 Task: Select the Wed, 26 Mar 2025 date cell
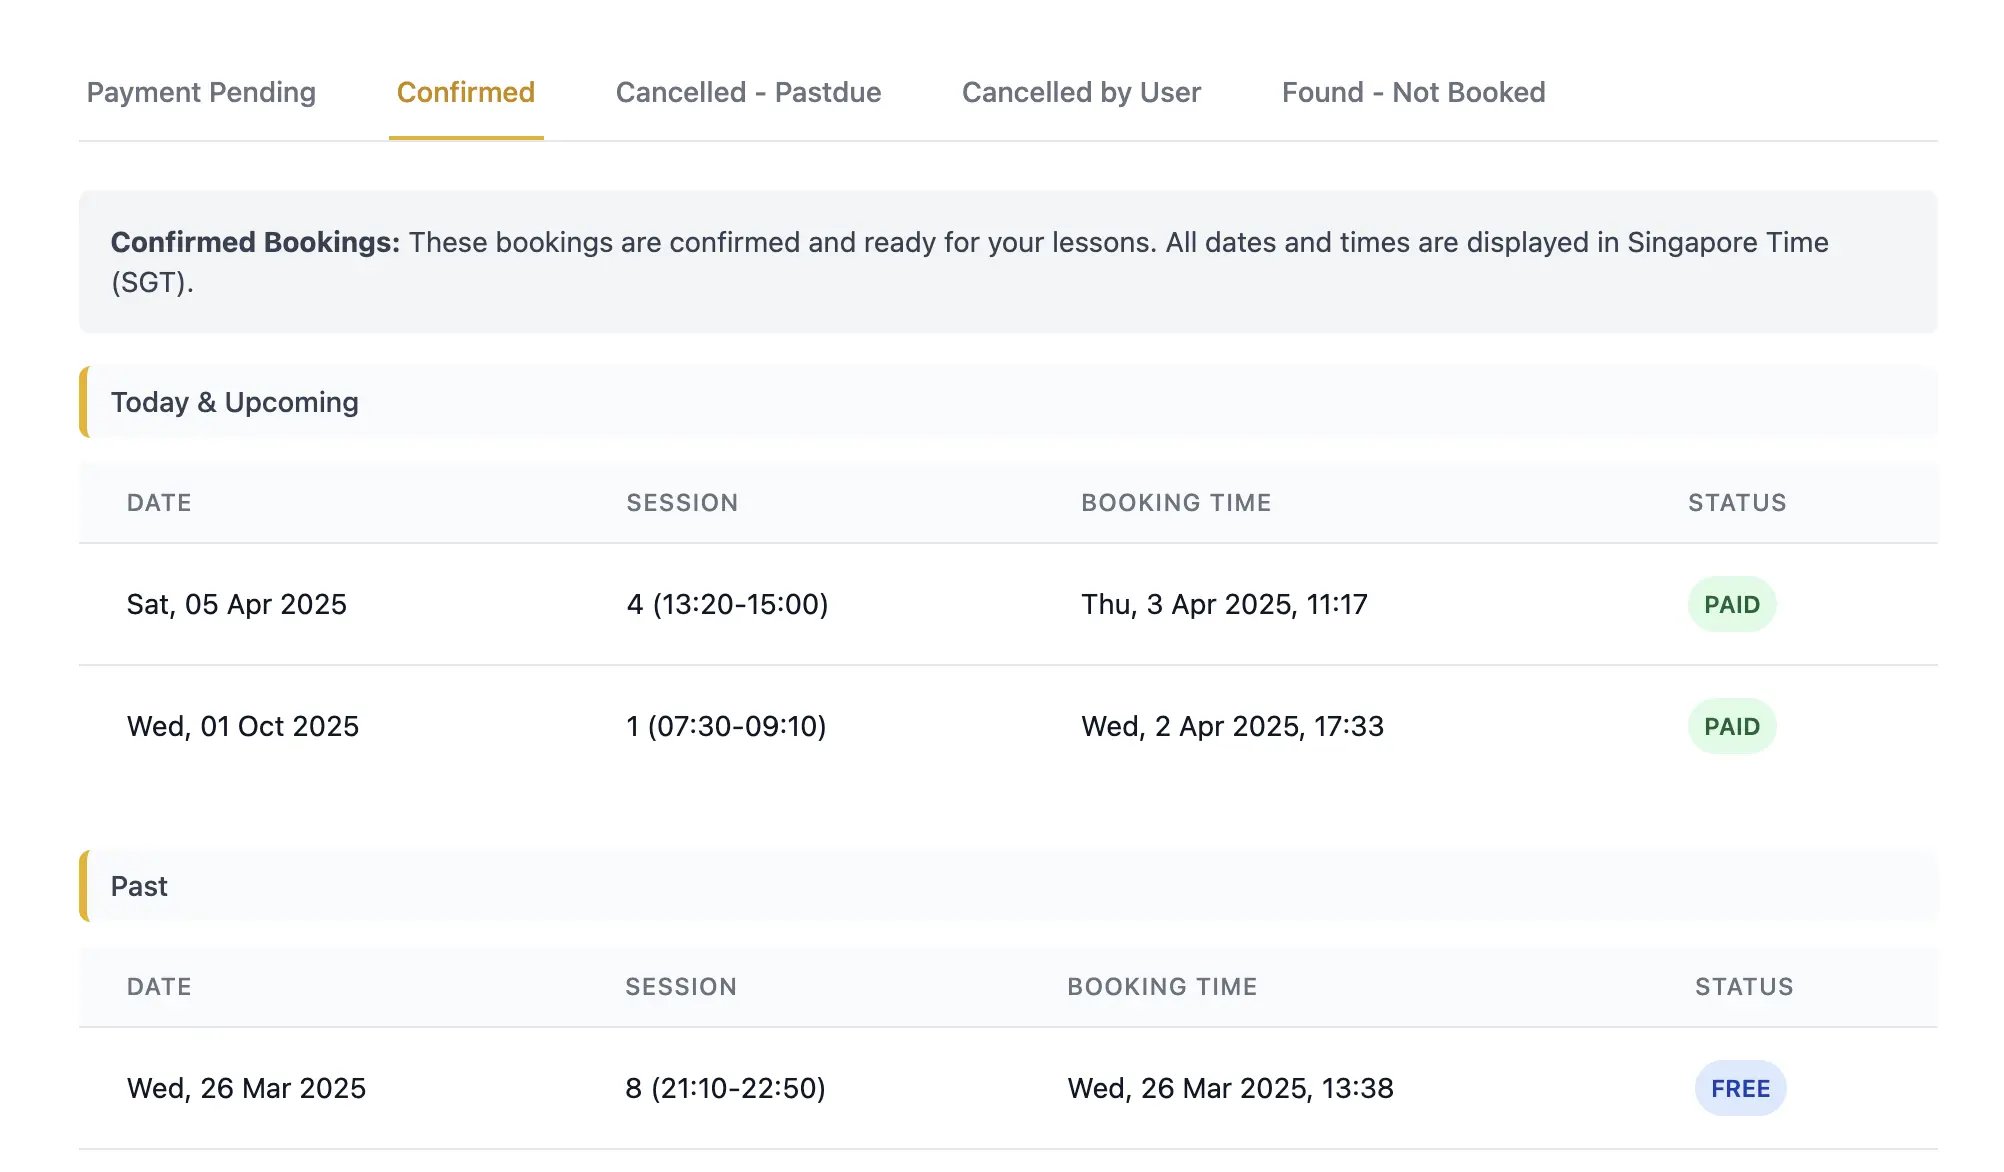[x=246, y=1088]
